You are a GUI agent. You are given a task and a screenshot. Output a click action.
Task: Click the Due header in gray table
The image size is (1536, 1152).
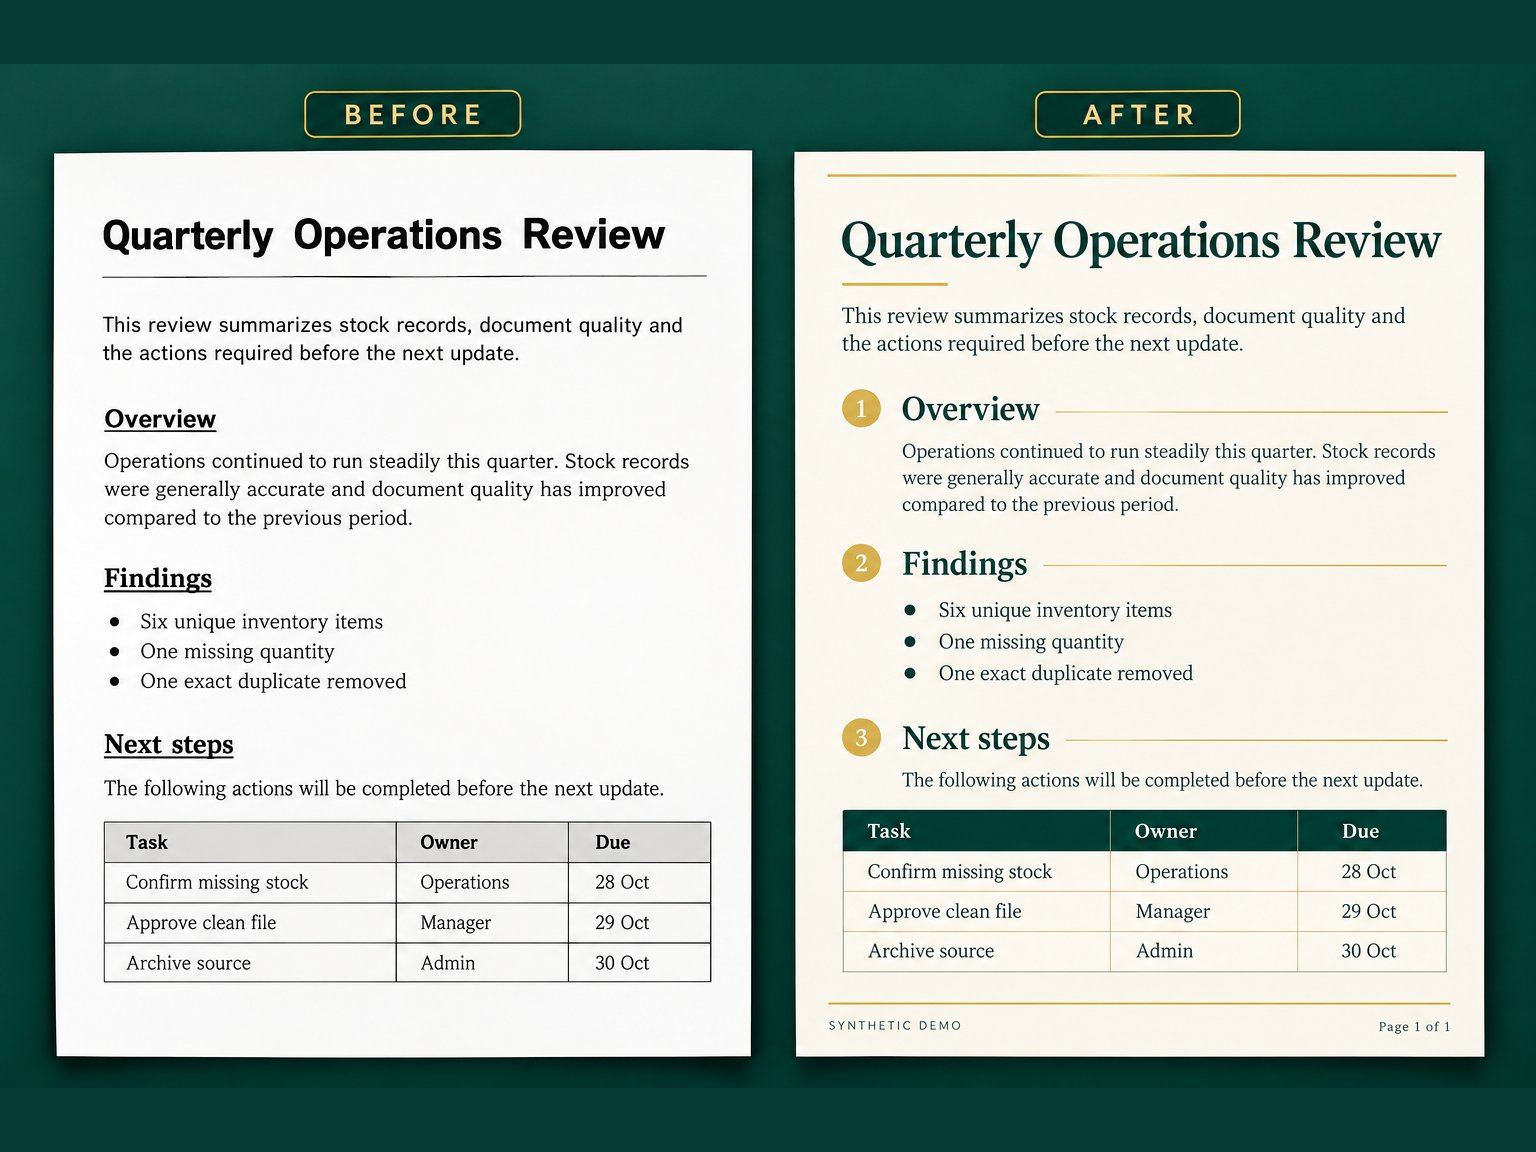click(612, 842)
